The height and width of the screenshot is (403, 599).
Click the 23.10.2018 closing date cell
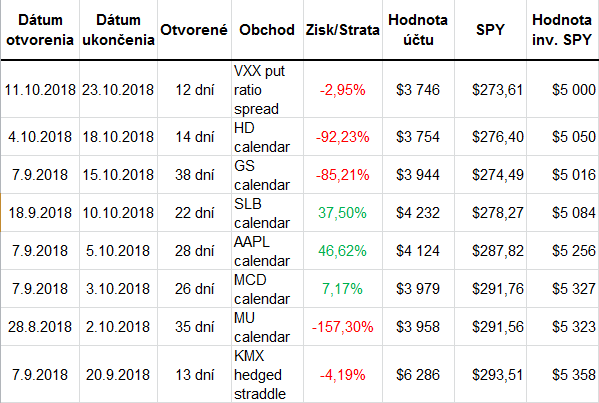[118, 90]
